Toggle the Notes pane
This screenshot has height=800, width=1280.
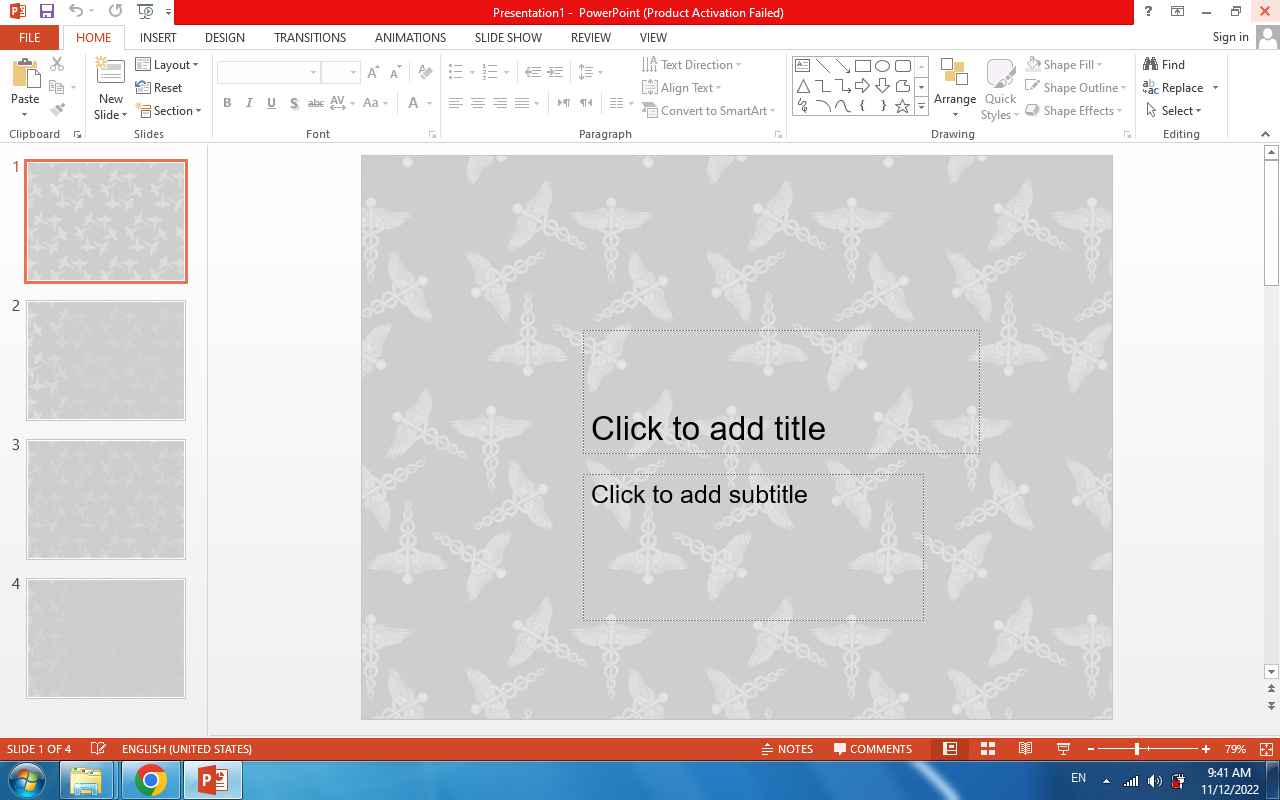tap(786, 749)
